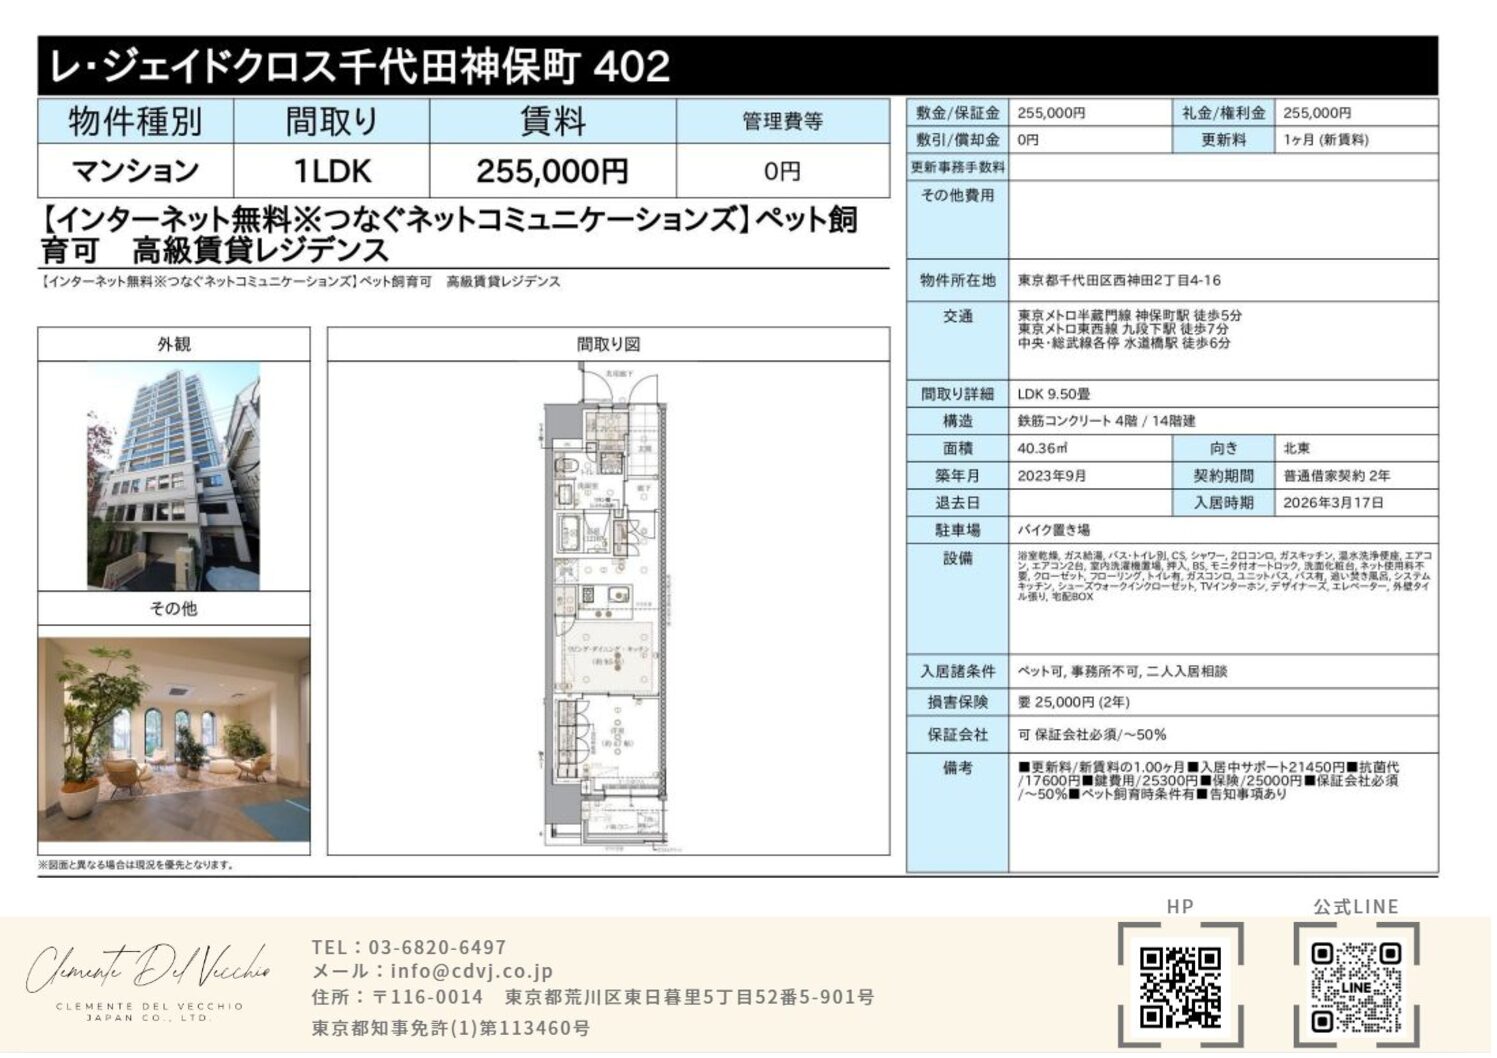This screenshot has height=1058, width=1497.
Task: Click the 設備 equipment label
Action: click(x=957, y=558)
